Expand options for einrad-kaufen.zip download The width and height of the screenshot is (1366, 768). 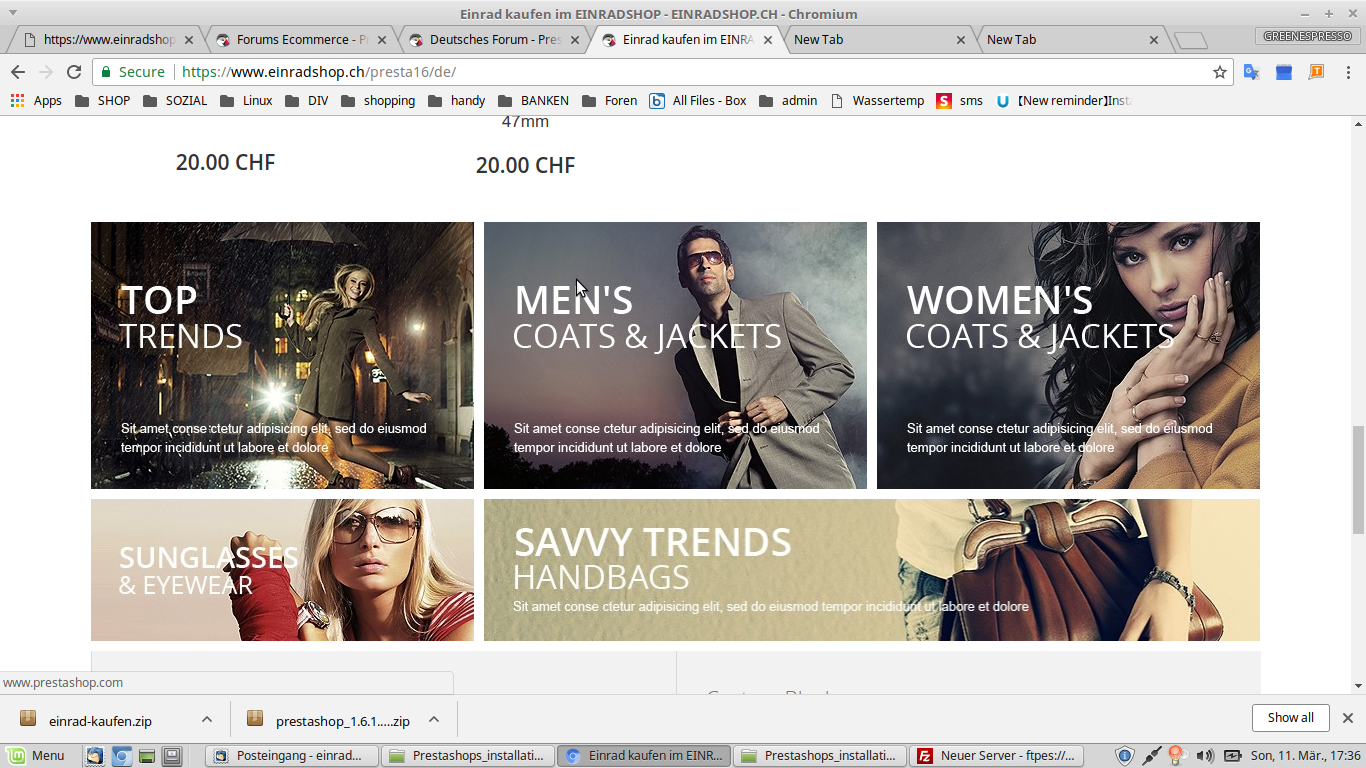tap(207, 719)
